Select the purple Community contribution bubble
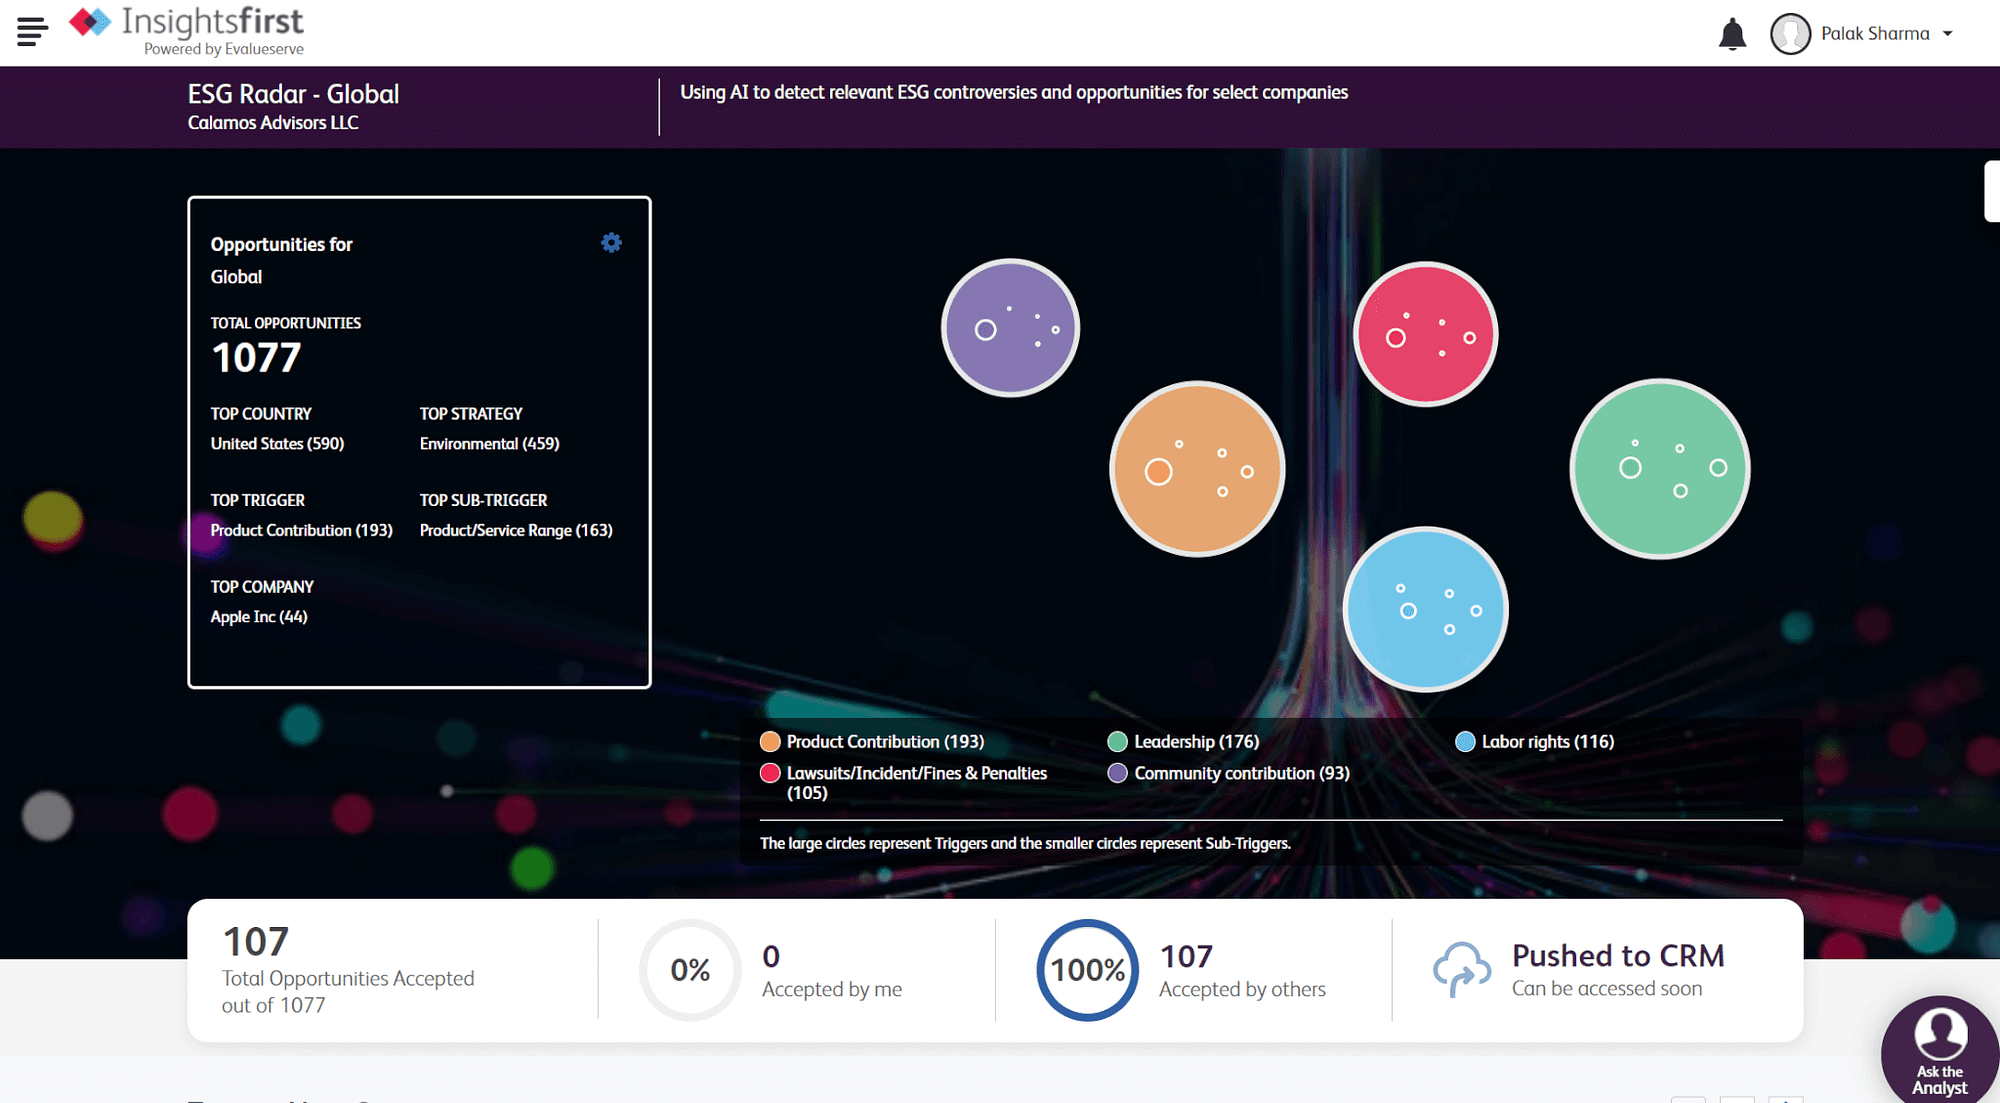2000x1103 pixels. tap(1010, 328)
